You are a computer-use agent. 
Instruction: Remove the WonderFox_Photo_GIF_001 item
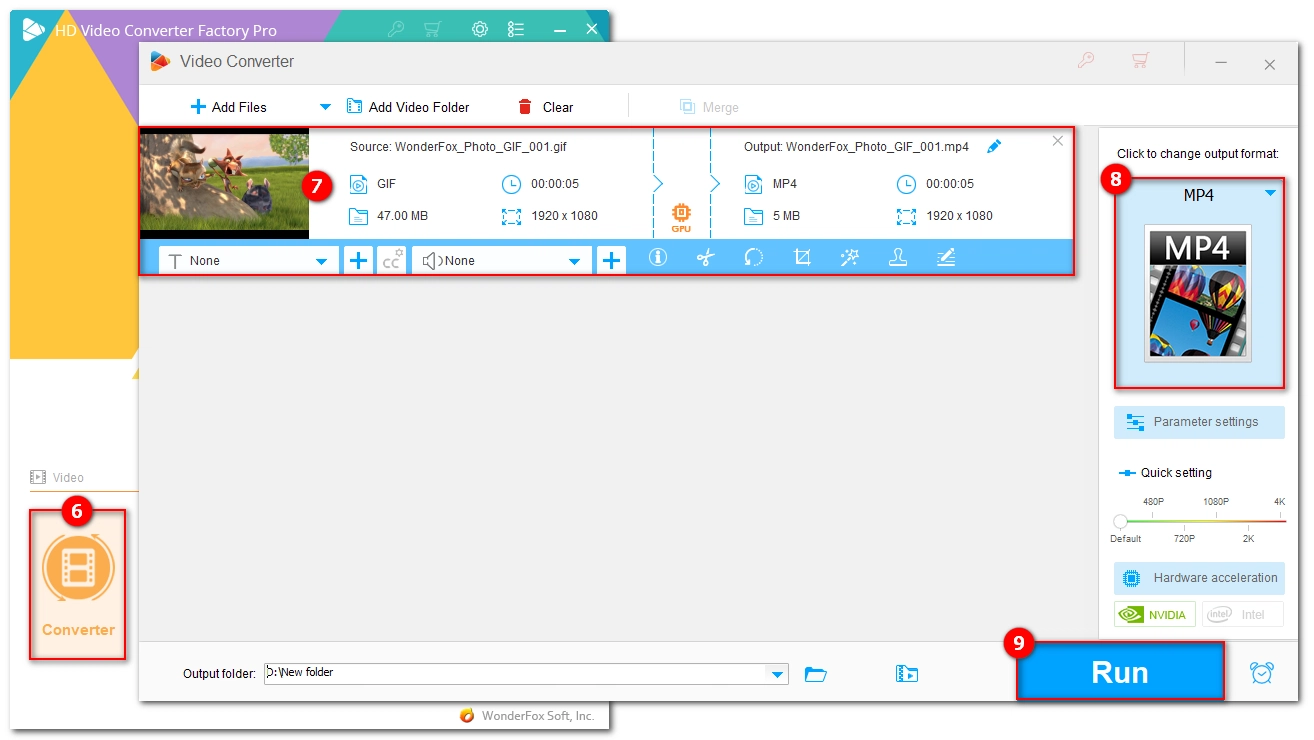pyautogui.click(x=1058, y=141)
